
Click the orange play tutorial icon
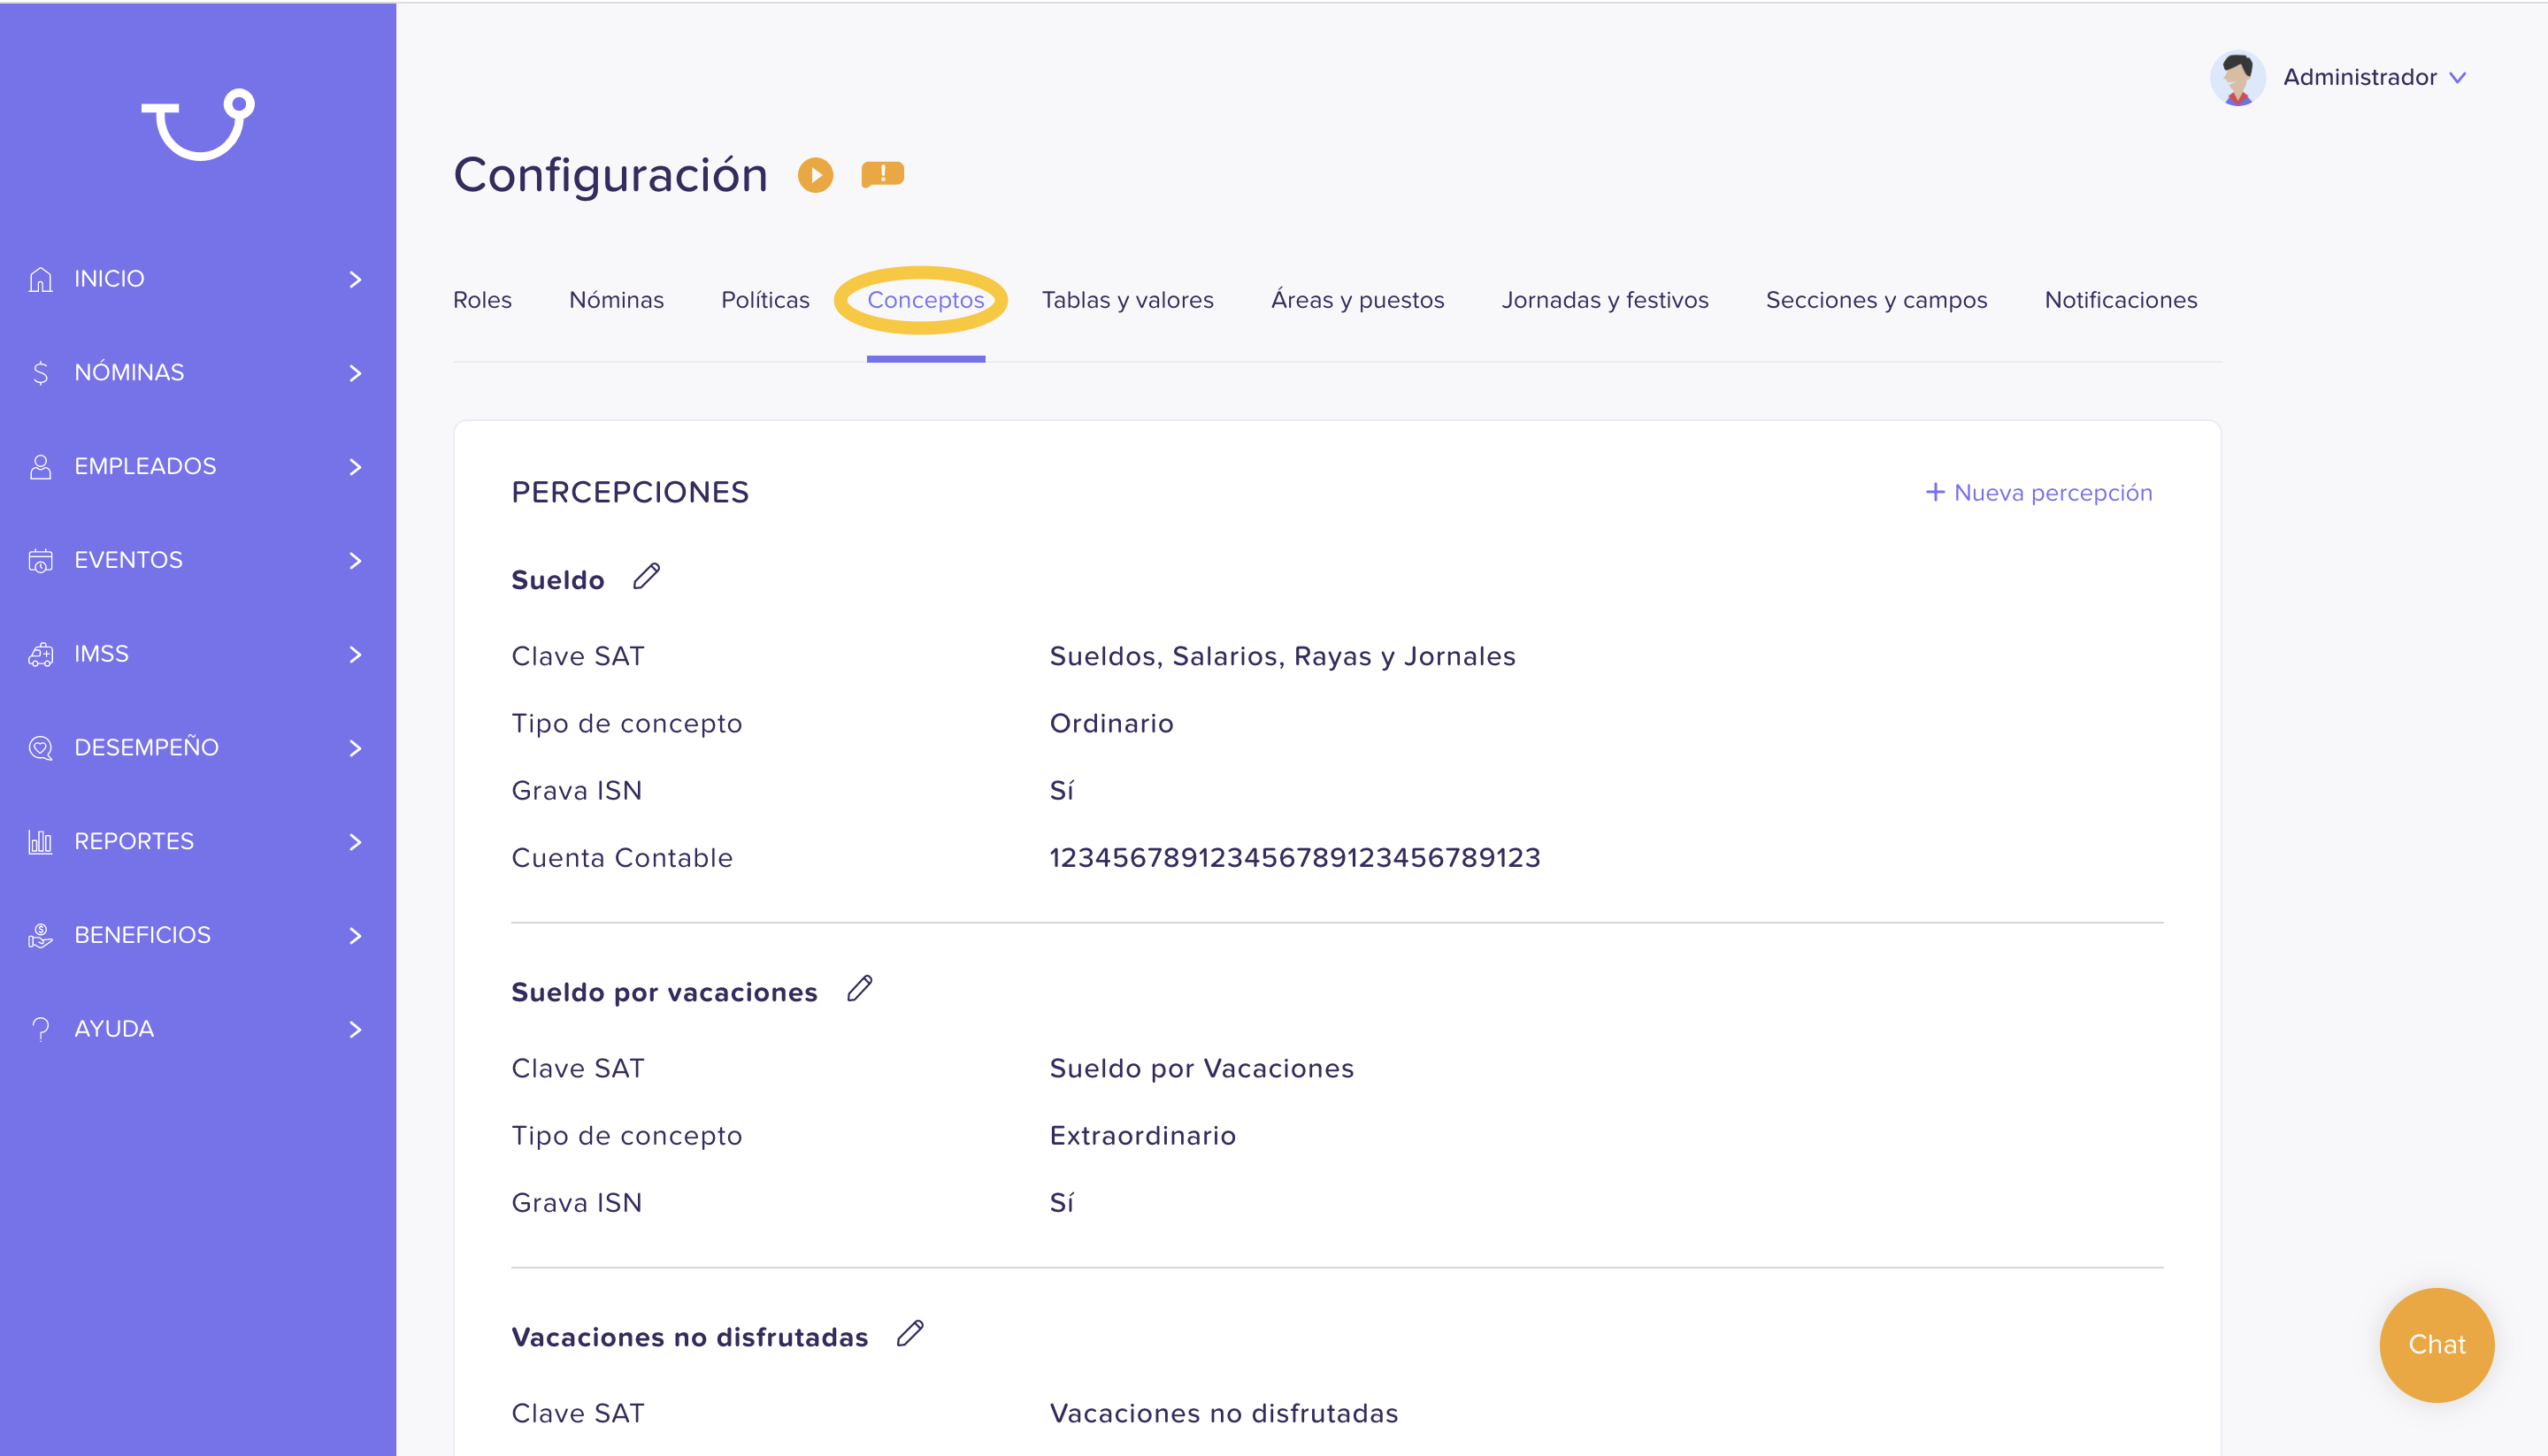815,175
